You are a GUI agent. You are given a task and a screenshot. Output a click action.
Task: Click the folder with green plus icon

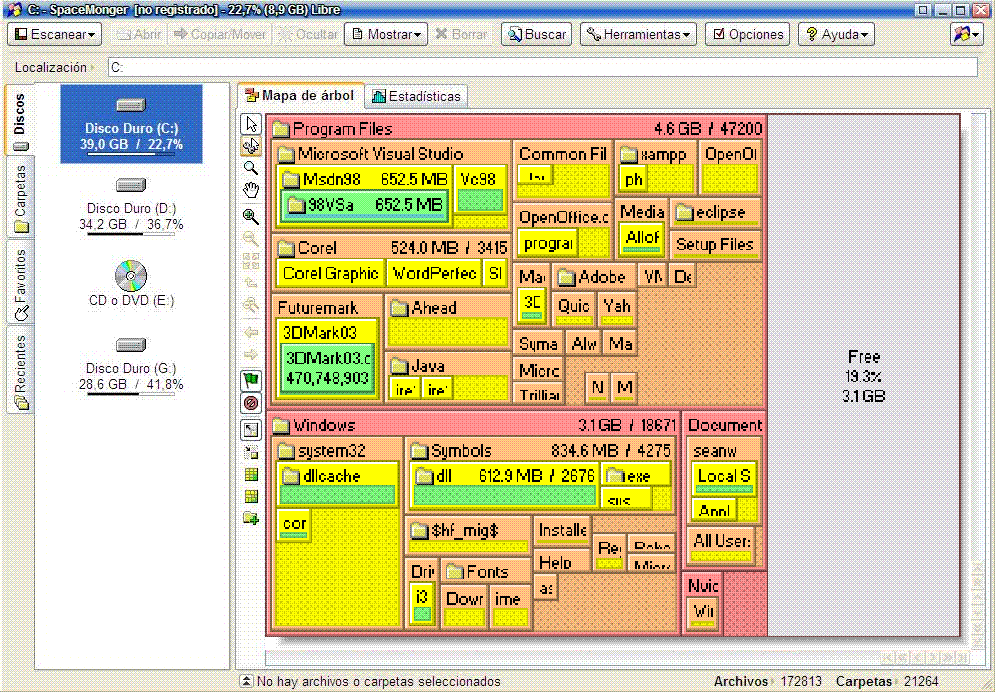(x=251, y=518)
